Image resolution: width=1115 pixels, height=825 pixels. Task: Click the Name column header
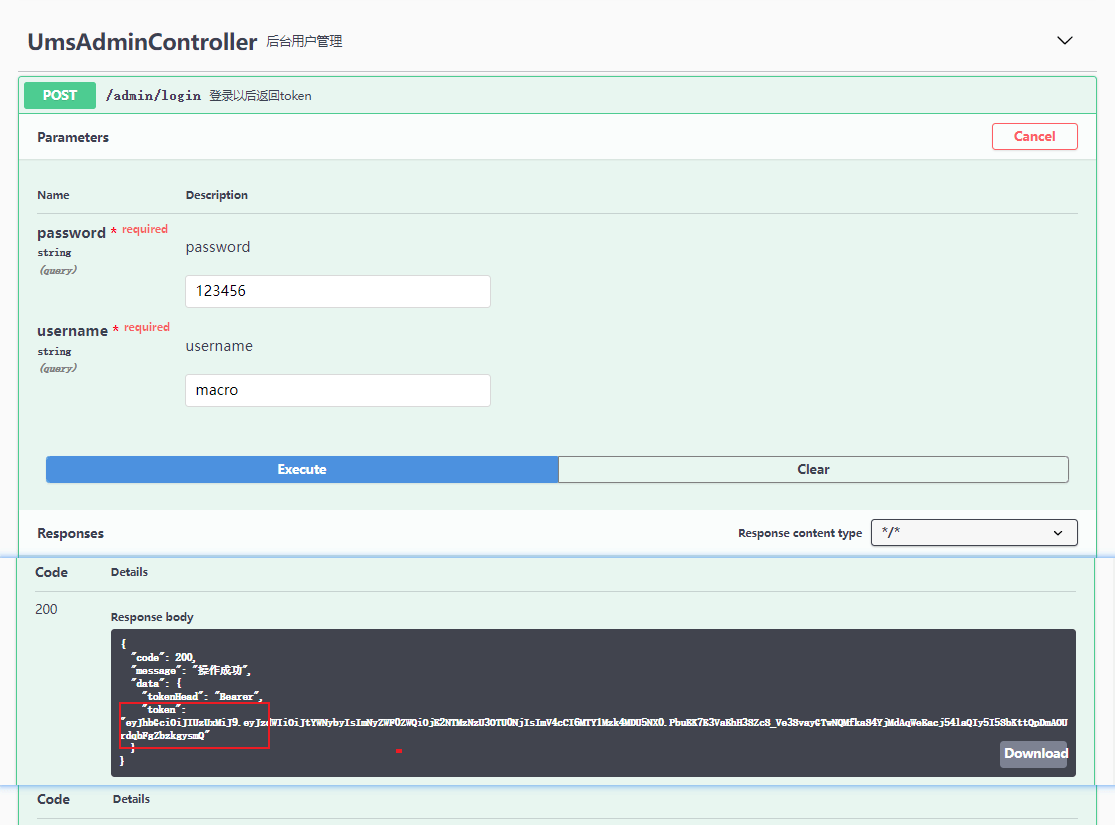tap(53, 195)
